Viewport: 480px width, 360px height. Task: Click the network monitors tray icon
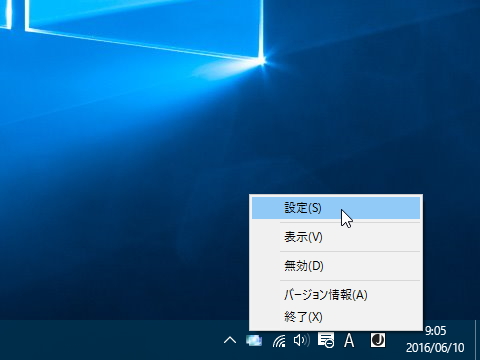[x=254, y=340]
